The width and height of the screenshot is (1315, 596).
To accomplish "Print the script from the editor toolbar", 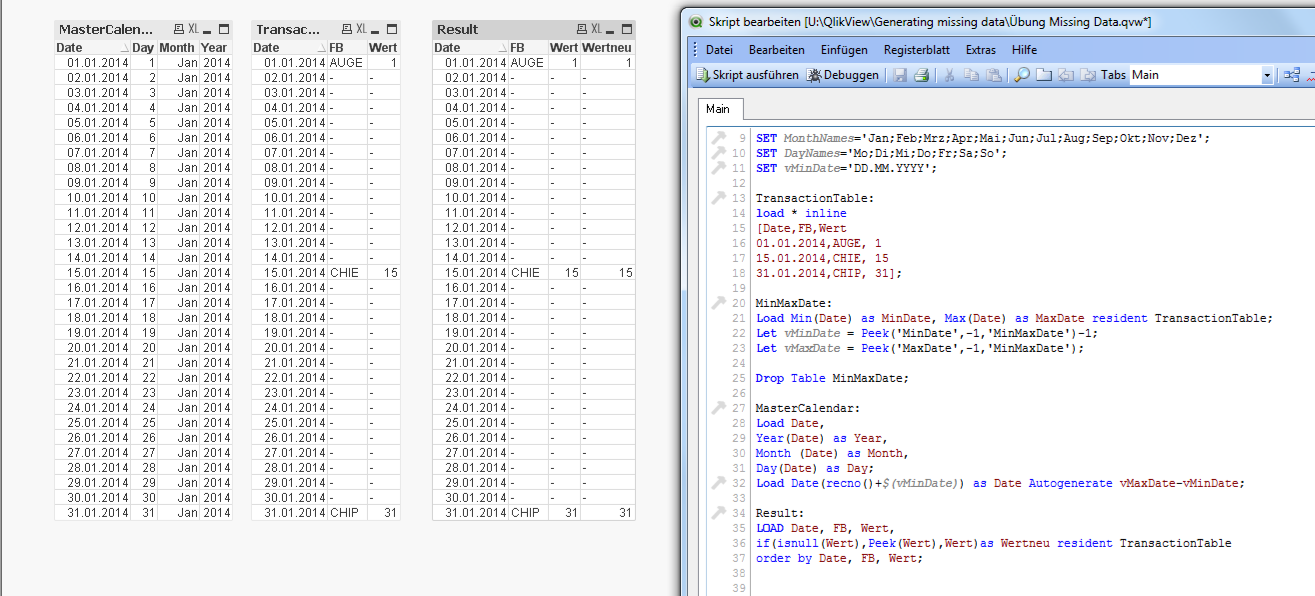I will click(921, 75).
